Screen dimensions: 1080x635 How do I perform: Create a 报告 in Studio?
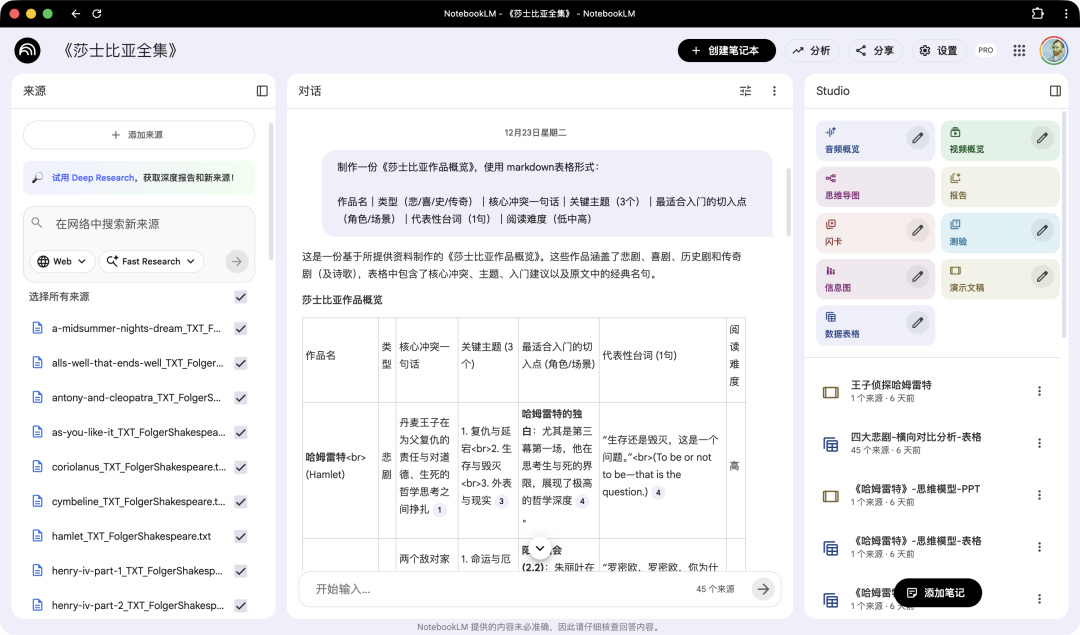[x=1000, y=187]
